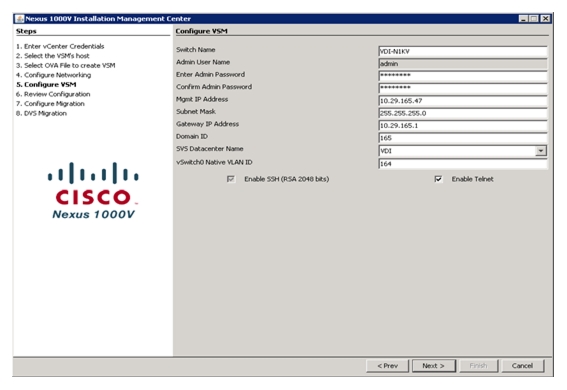Select step 5 Configure VSM
567x390 pixels.
pyautogui.click(x=46, y=85)
